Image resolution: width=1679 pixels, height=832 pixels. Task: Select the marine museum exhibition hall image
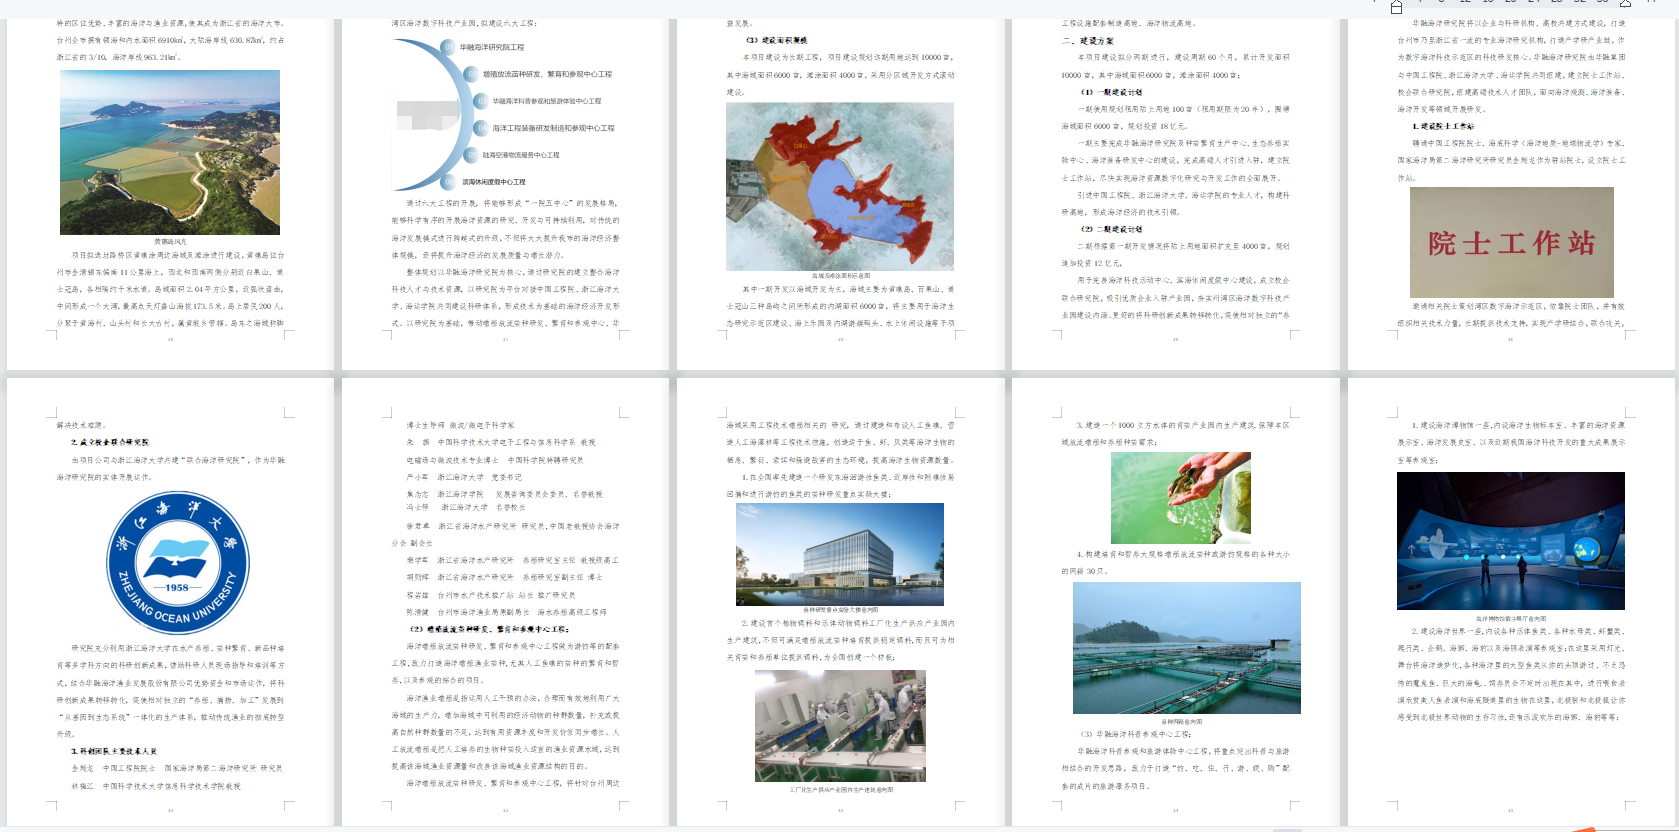click(x=1510, y=541)
